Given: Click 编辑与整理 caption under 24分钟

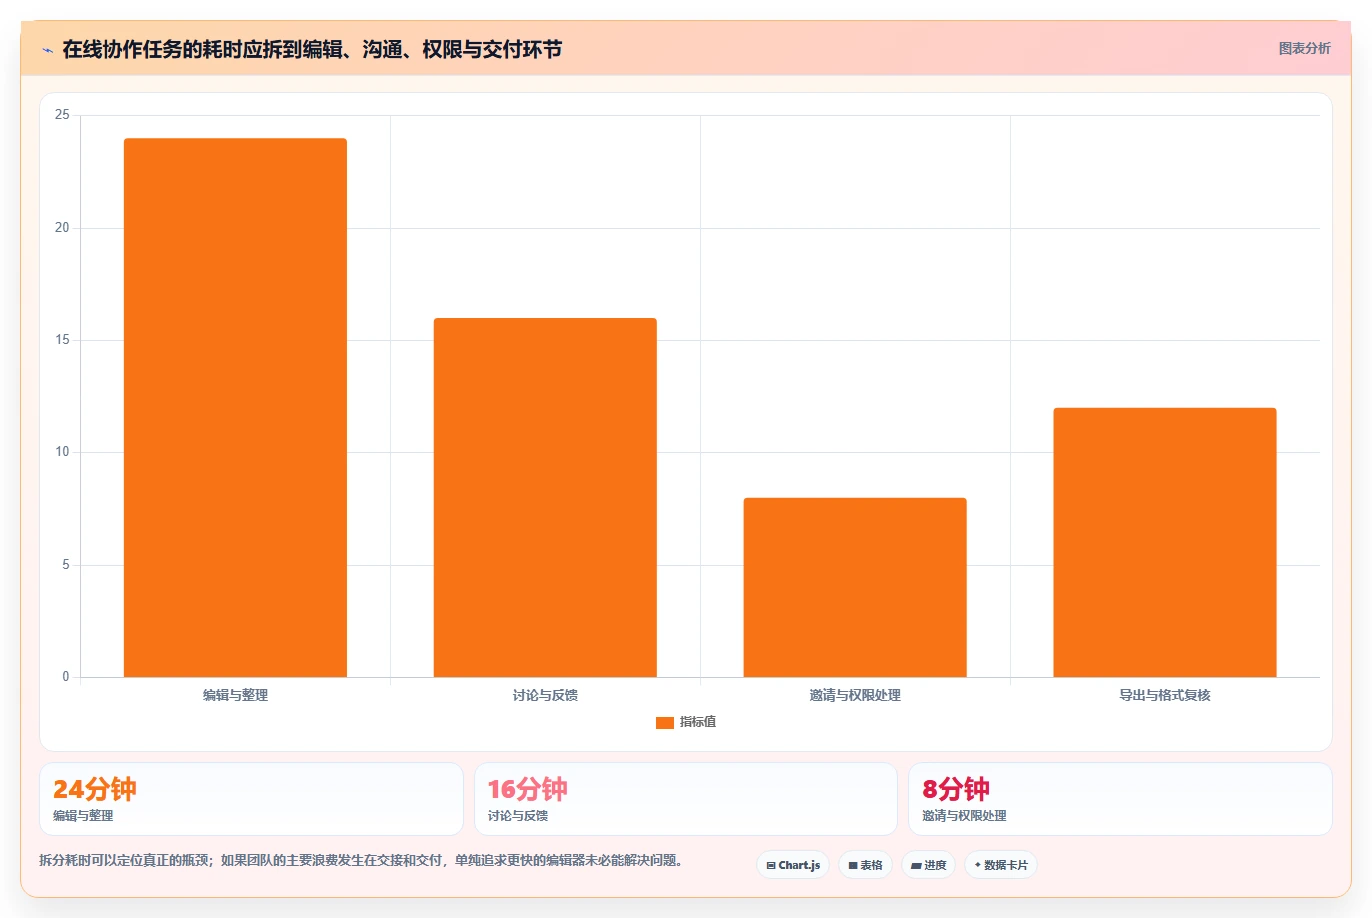Looking at the screenshot, I should click(83, 816).
